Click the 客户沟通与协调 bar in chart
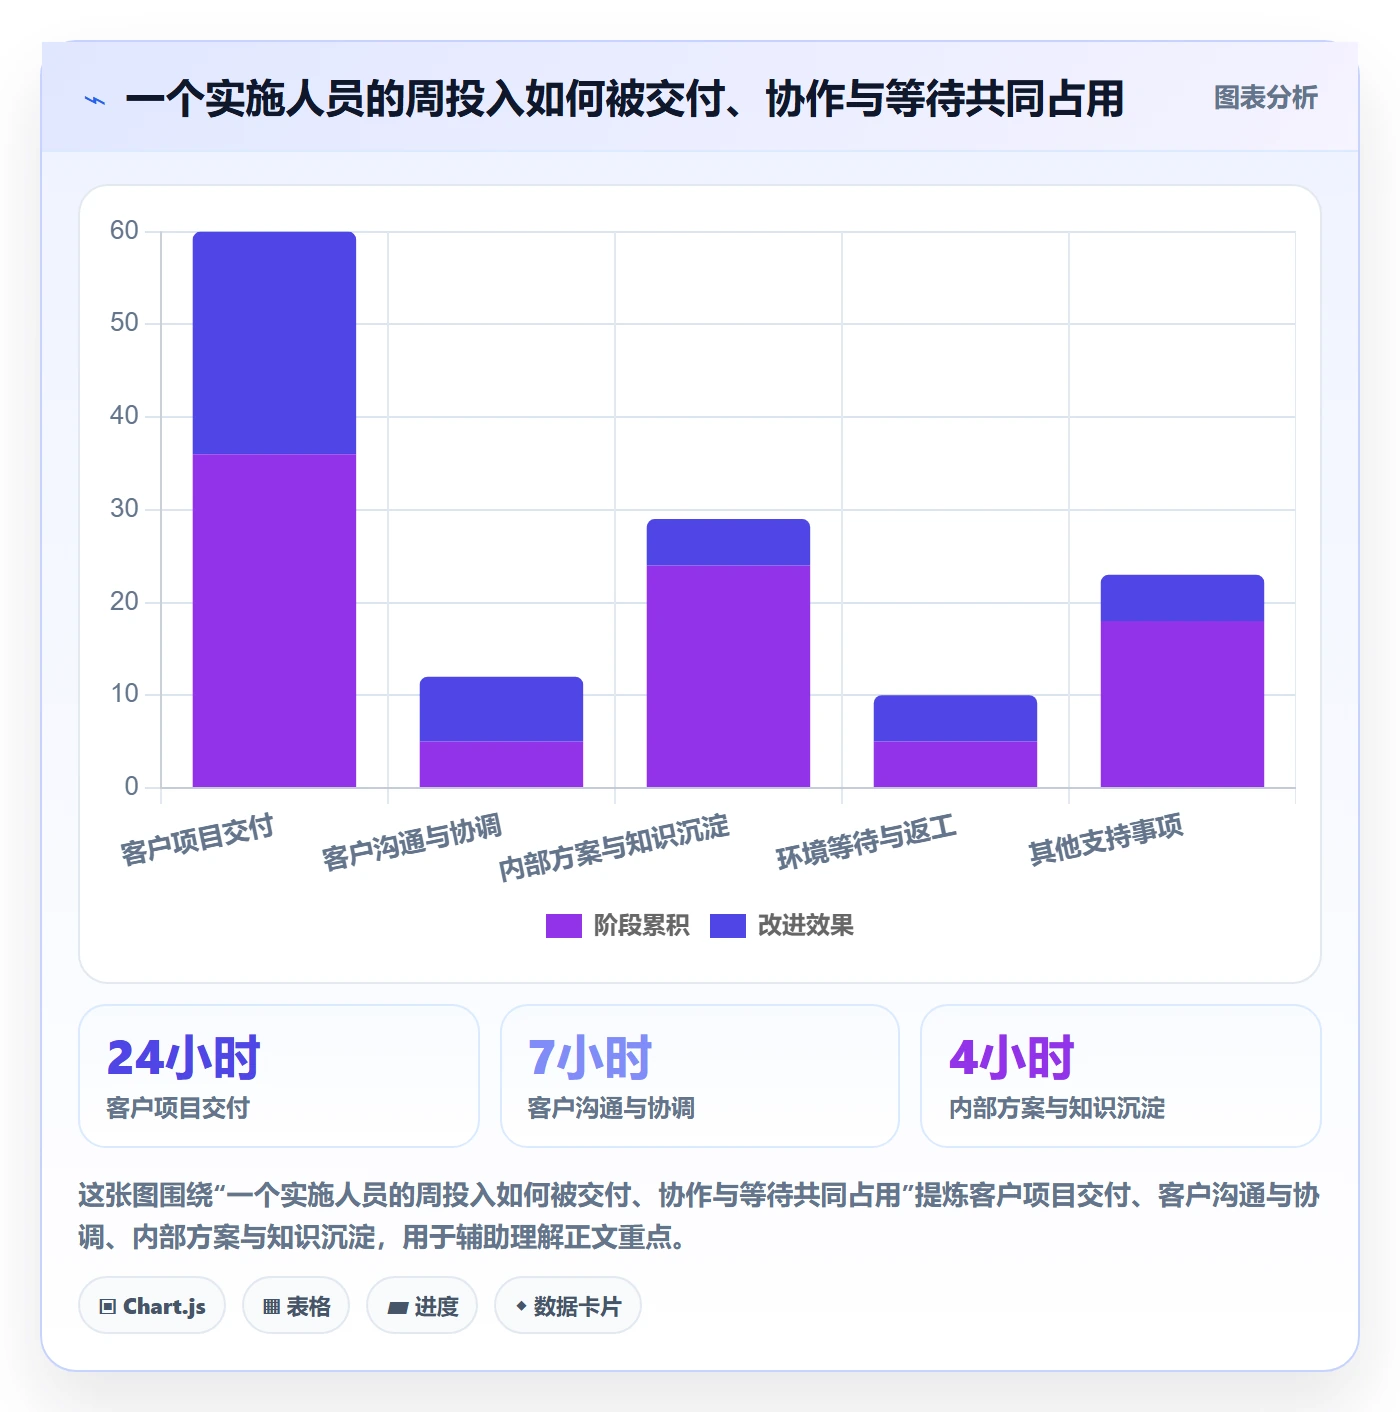Viewport: 1400px width, 1412px height. click(501, 732)
